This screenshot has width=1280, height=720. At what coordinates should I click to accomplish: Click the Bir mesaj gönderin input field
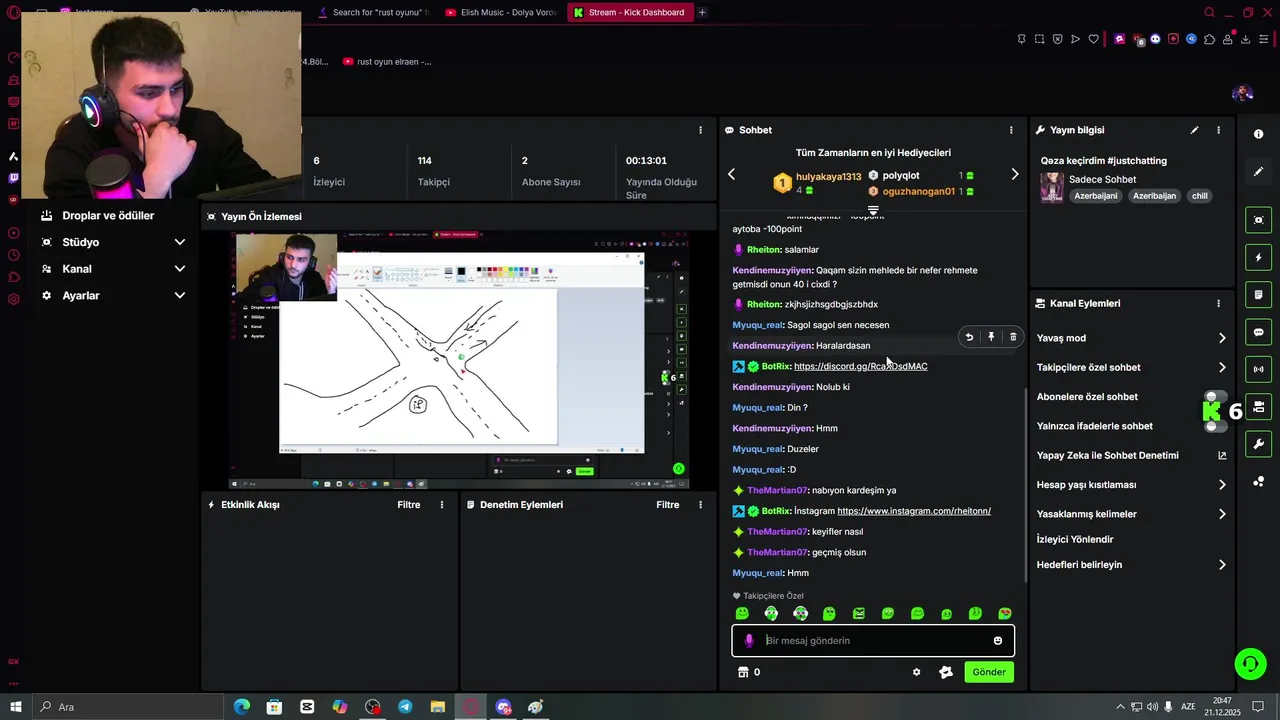click(x=873, y=641)
